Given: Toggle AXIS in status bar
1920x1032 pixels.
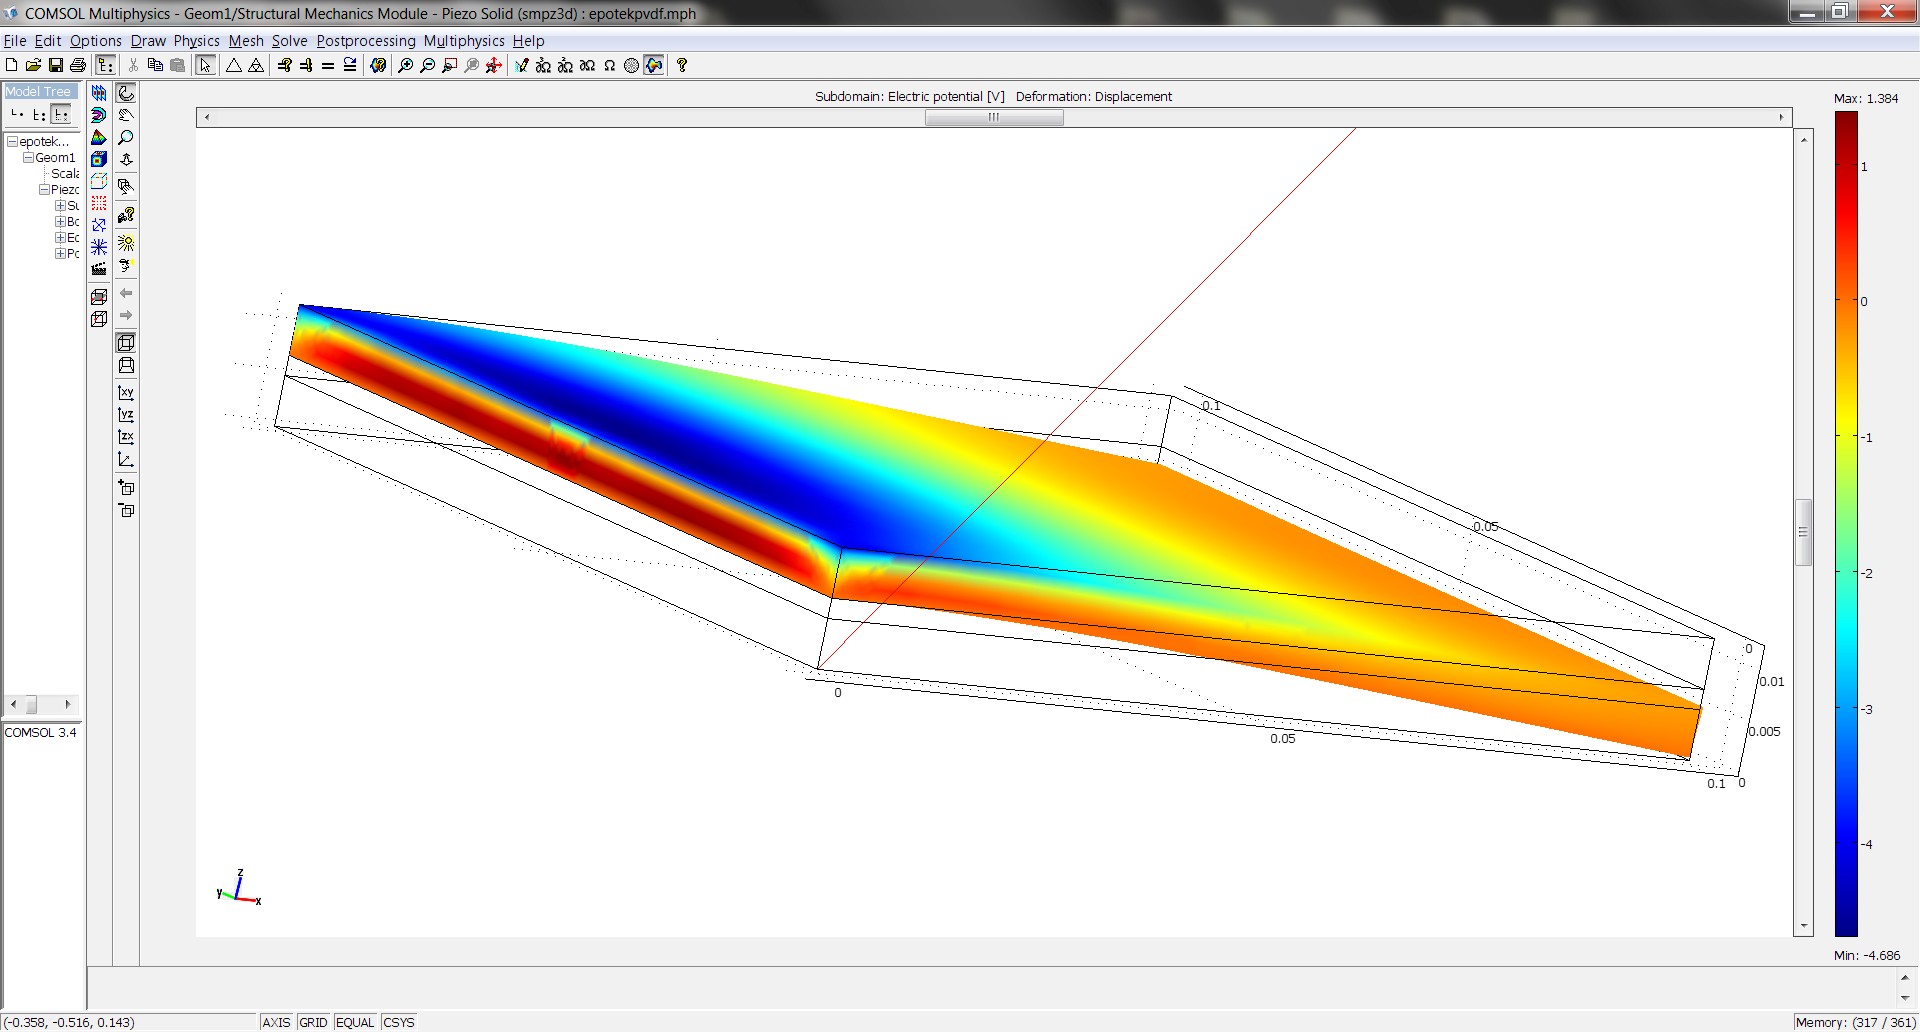Looking at the screenshot, I should pyautogui.click(x=276, y=1022).
